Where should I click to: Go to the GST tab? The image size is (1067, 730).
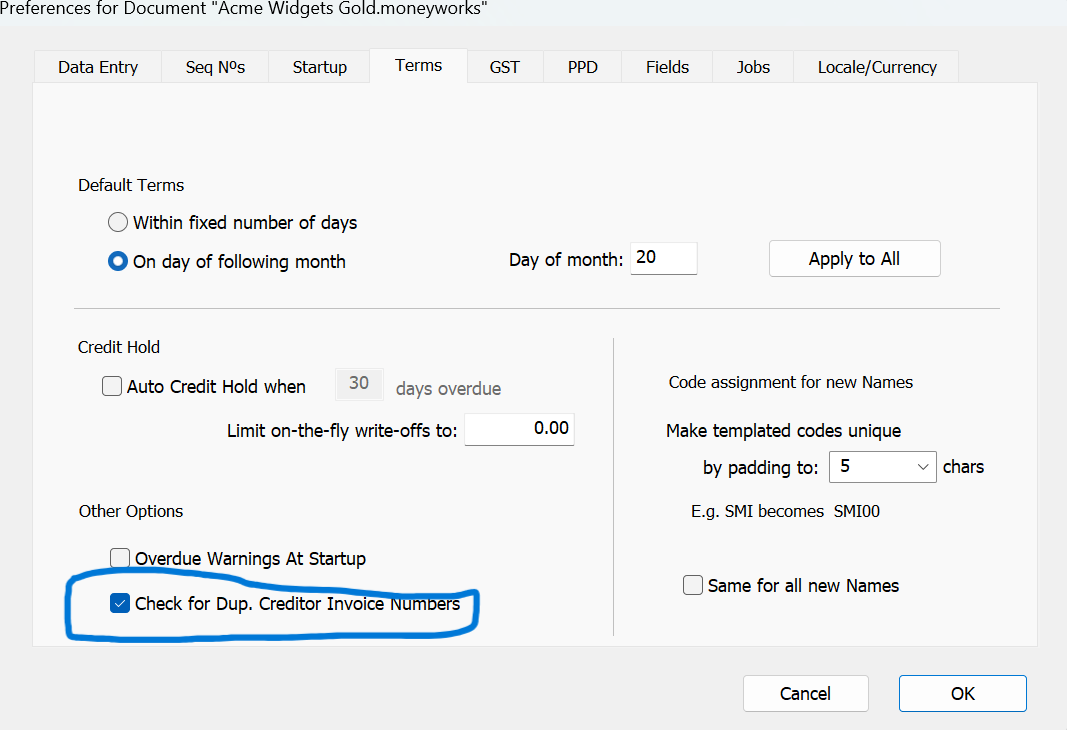tap(505, 67)
